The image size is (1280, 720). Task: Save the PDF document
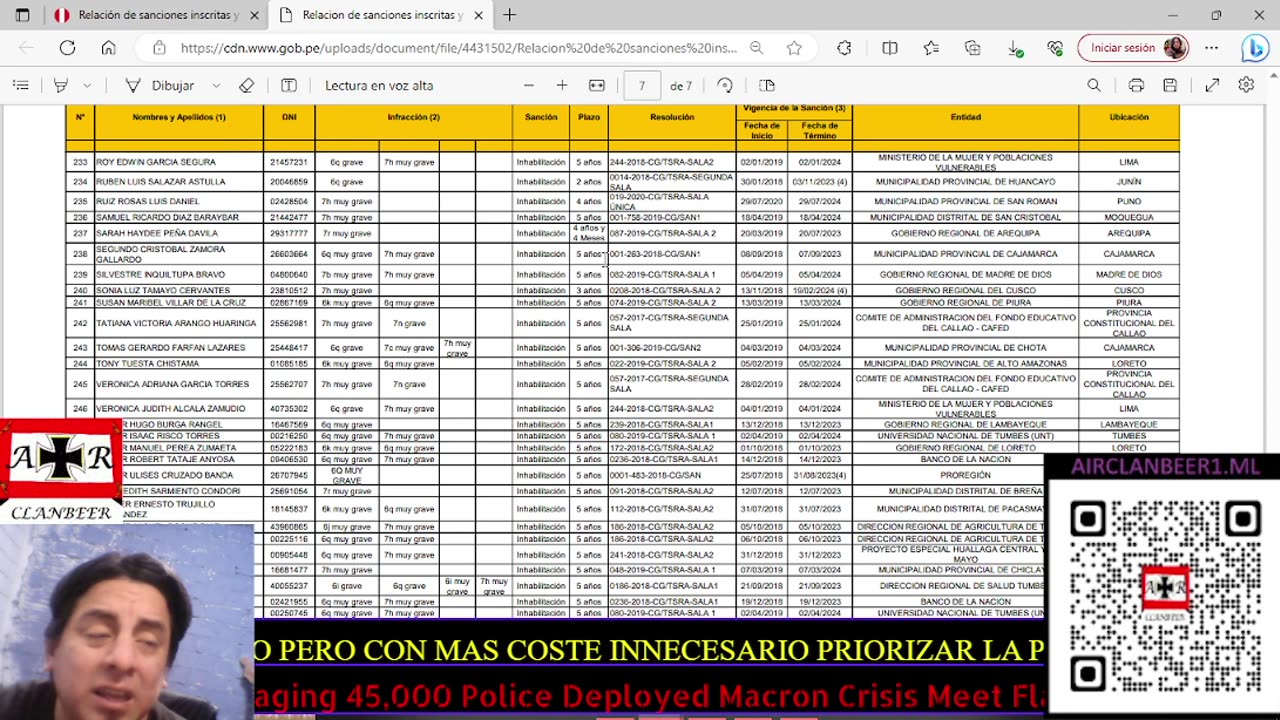click(x=1170, y=86)
